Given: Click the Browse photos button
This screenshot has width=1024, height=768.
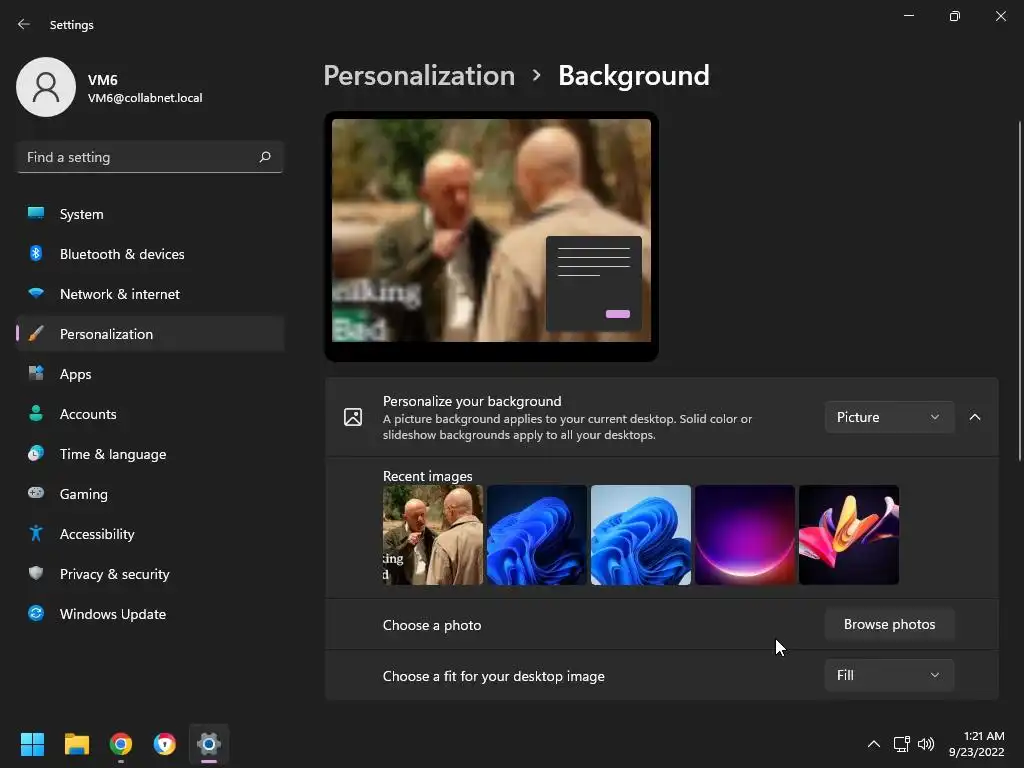Looking at the screenshot, I should click(x=889, y=624).
